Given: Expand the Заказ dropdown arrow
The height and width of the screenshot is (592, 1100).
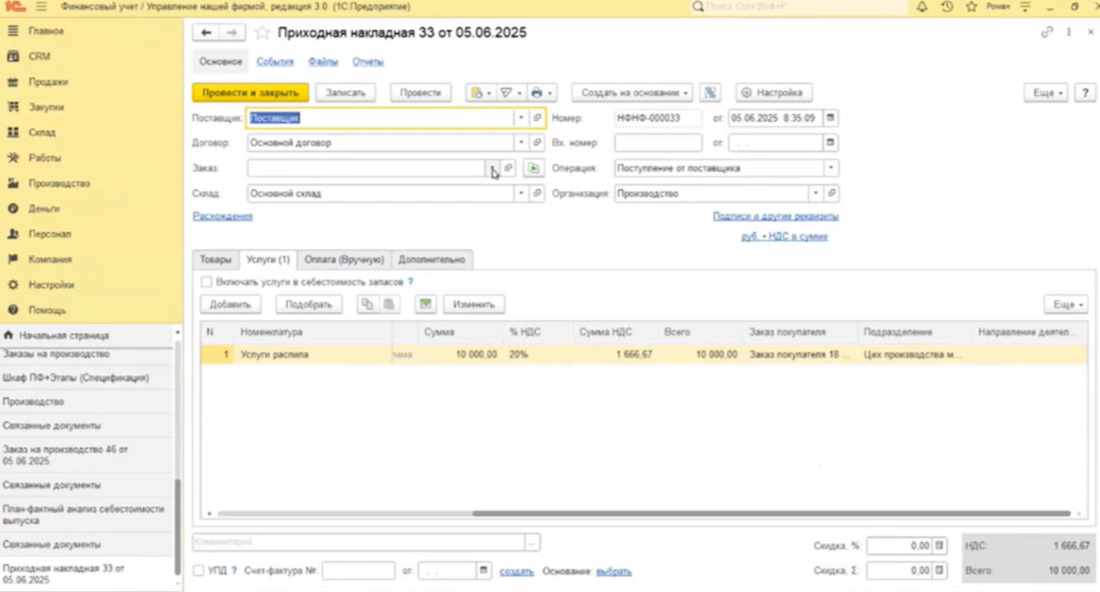Looking at the screenshot, I should point(492,168).
